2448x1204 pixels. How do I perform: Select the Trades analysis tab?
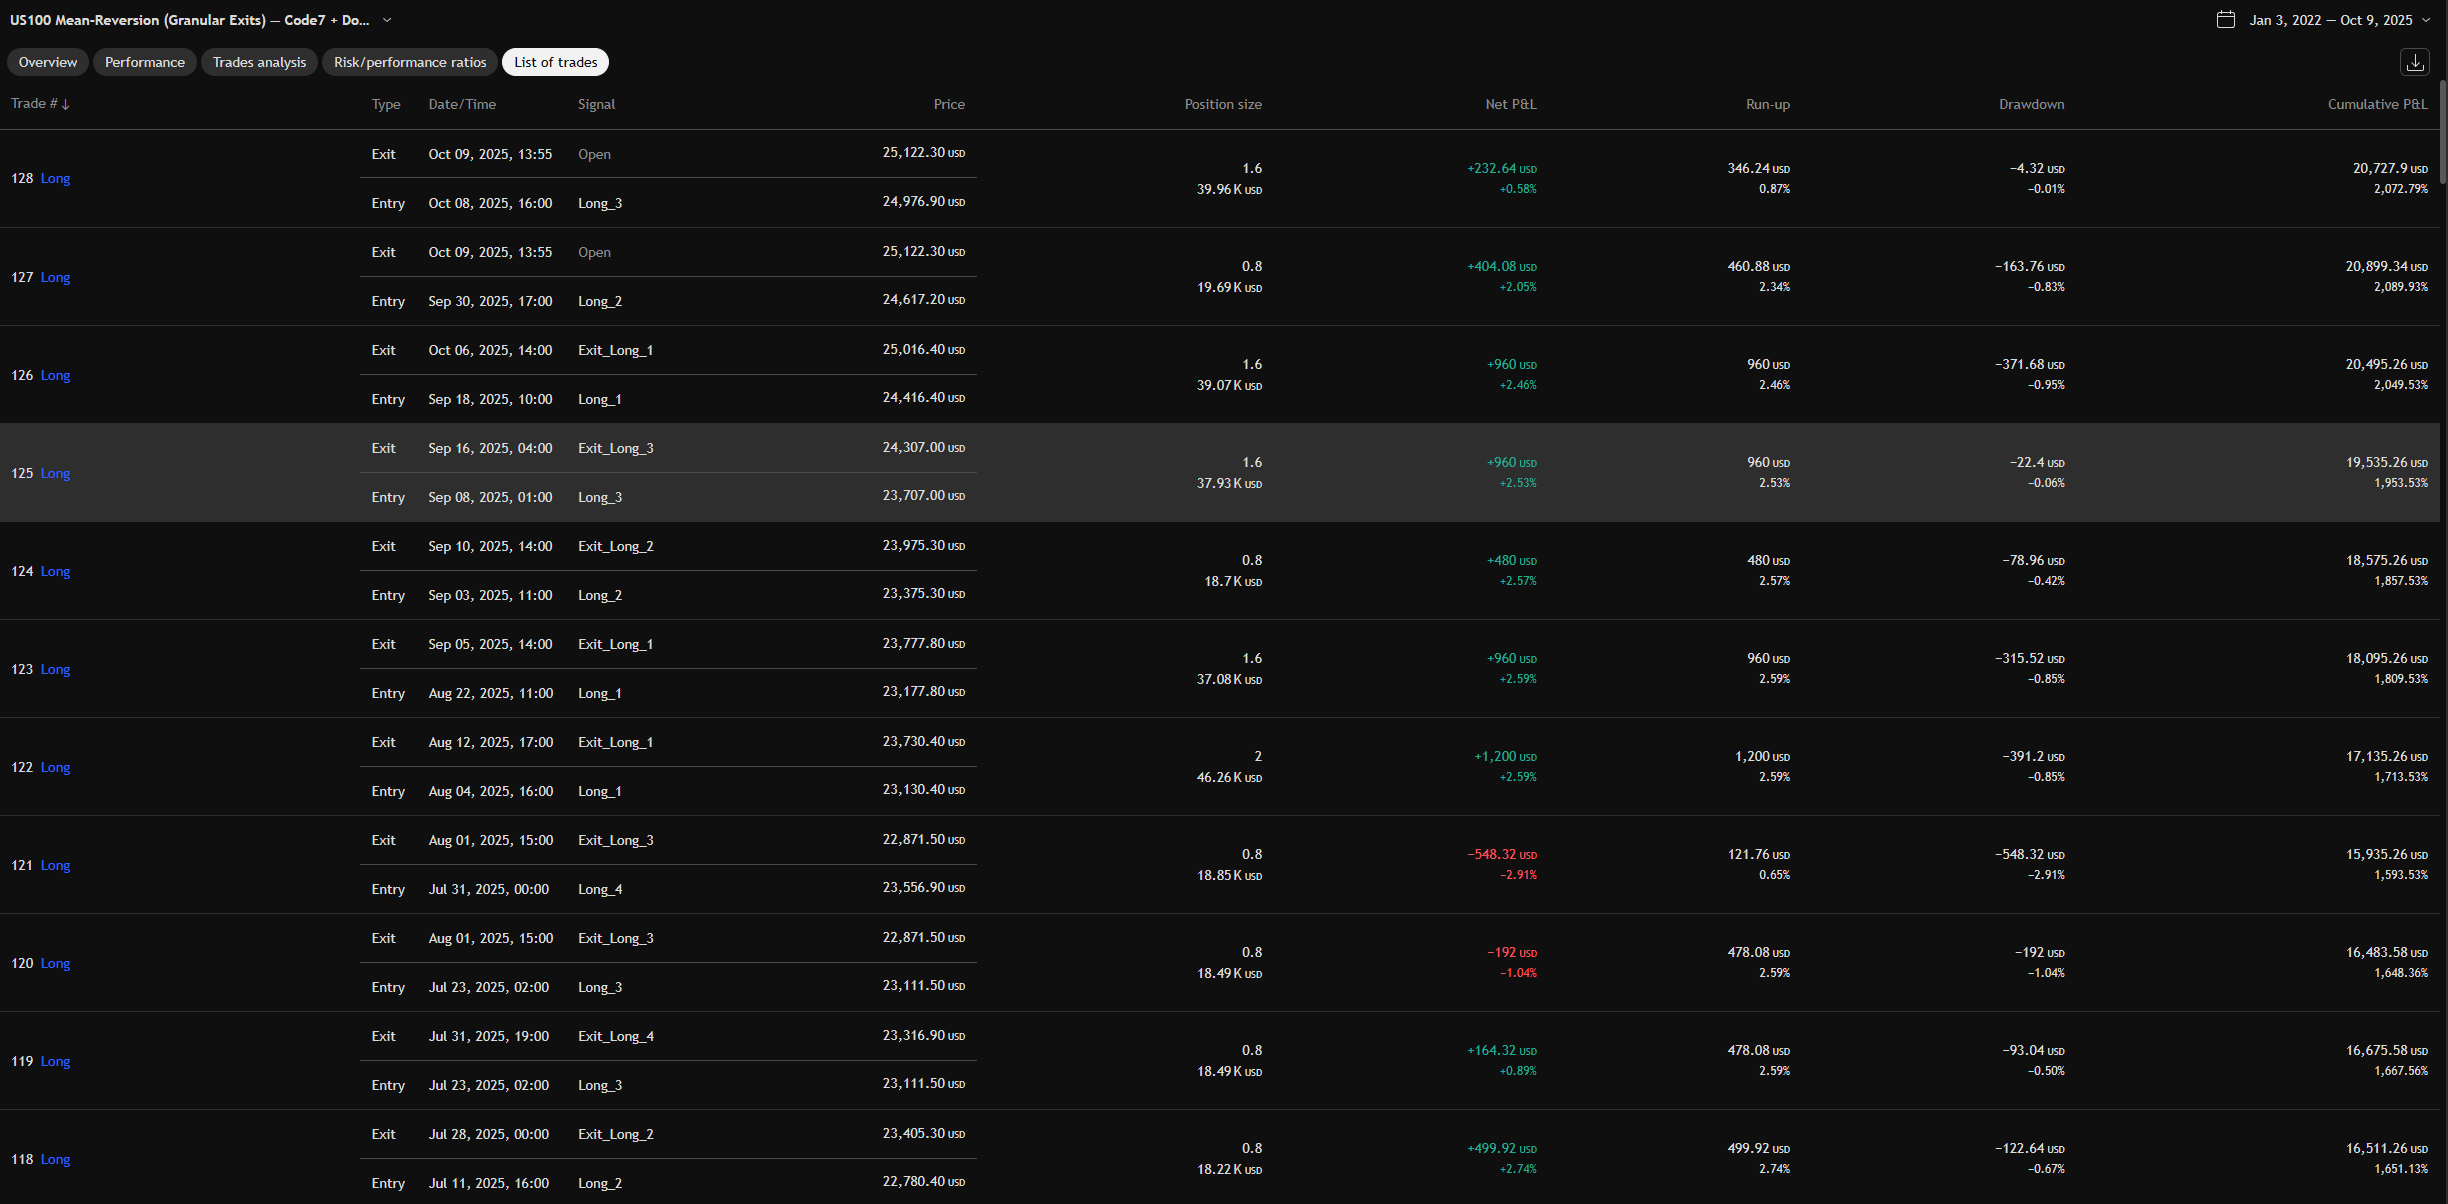pyautogui.click(x=259, y=62)
